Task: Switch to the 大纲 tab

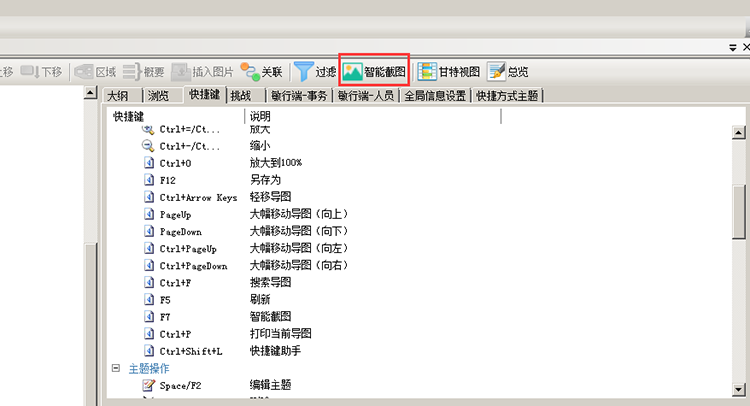Action: (118, 96)
